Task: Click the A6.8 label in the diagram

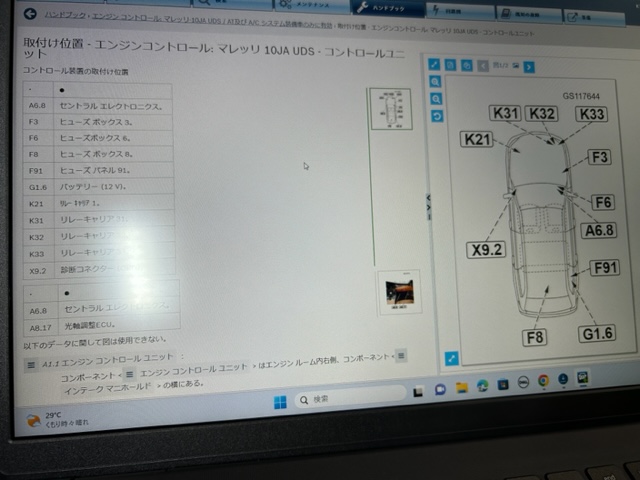Action: 599,231
